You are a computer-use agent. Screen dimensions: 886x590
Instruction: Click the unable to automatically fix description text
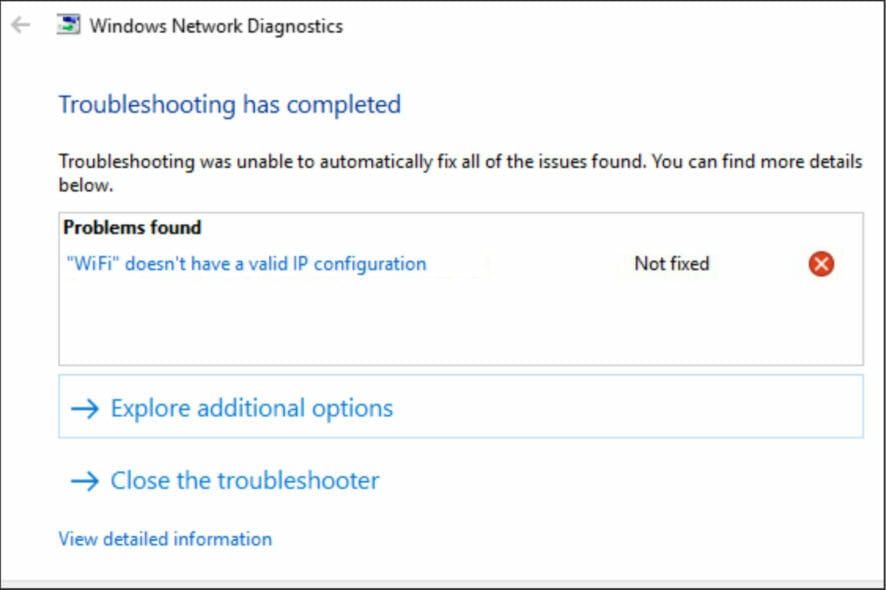pos(461,173)
